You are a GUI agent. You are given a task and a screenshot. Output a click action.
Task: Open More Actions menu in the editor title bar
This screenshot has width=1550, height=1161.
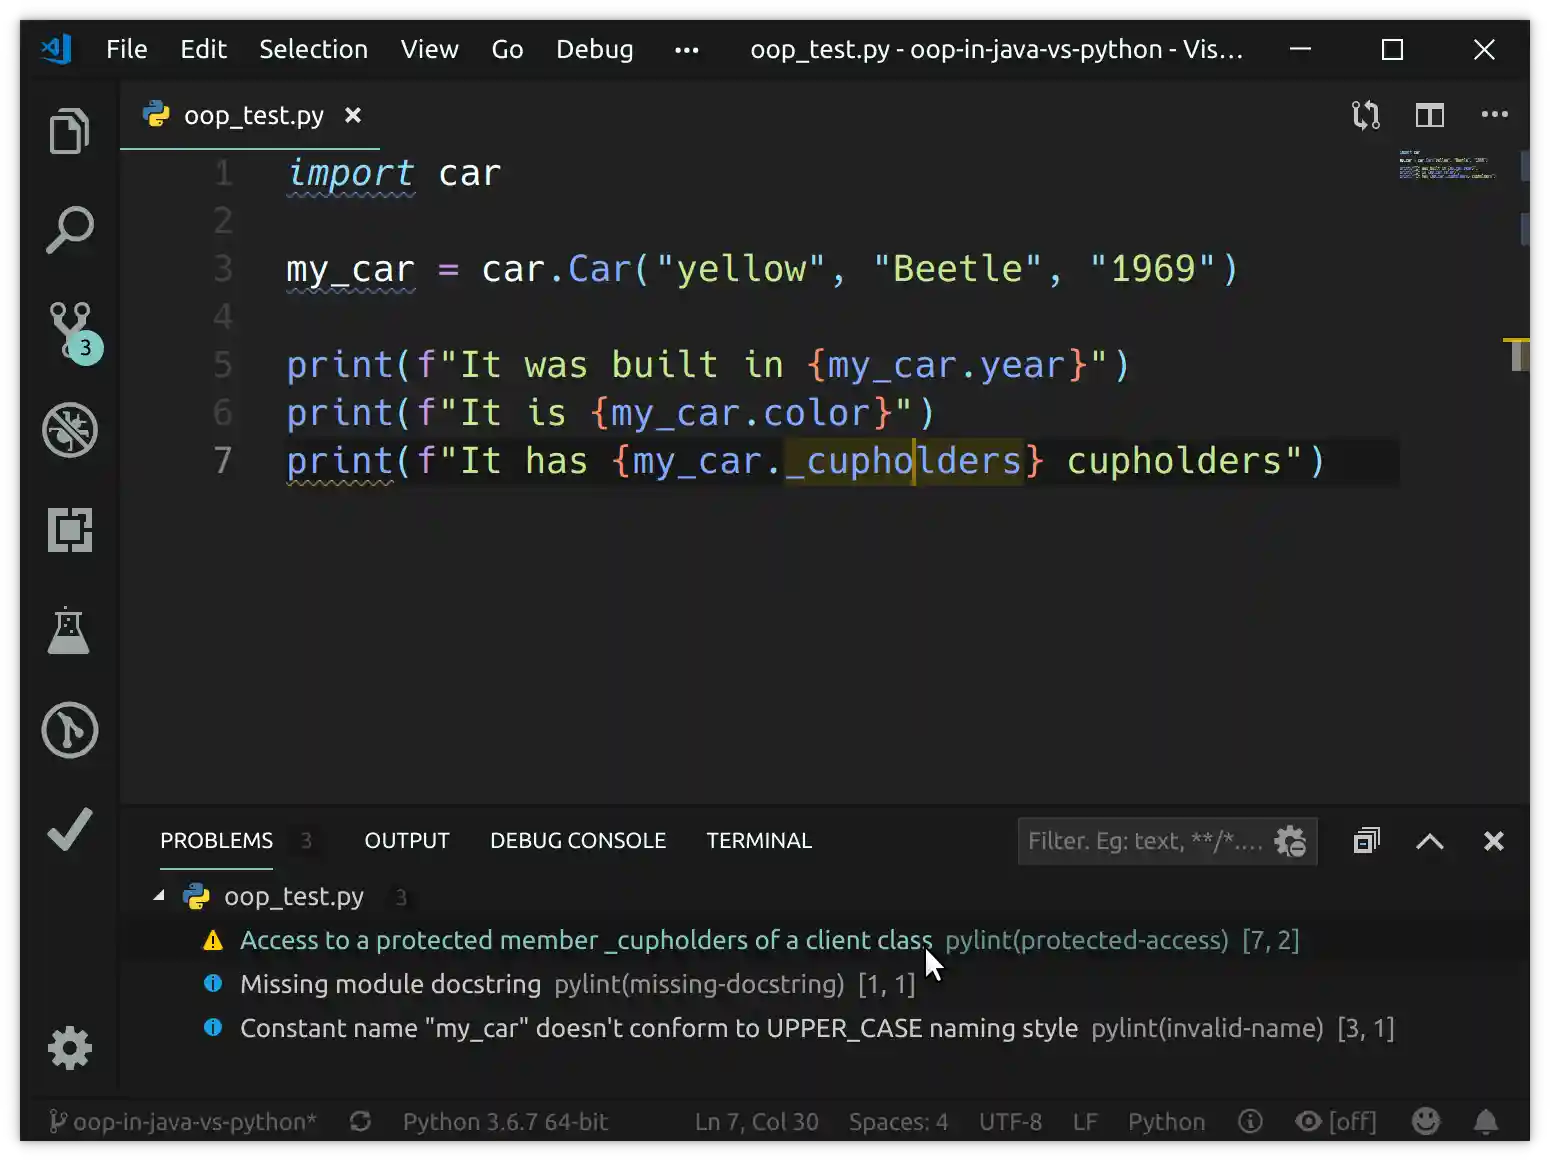[x=1495, y=115]
